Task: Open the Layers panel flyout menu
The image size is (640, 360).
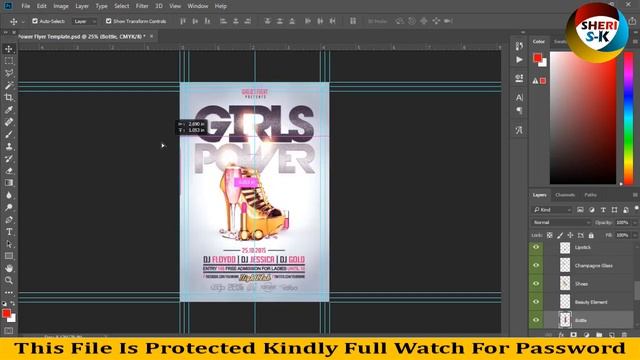Action: (635, 195)
